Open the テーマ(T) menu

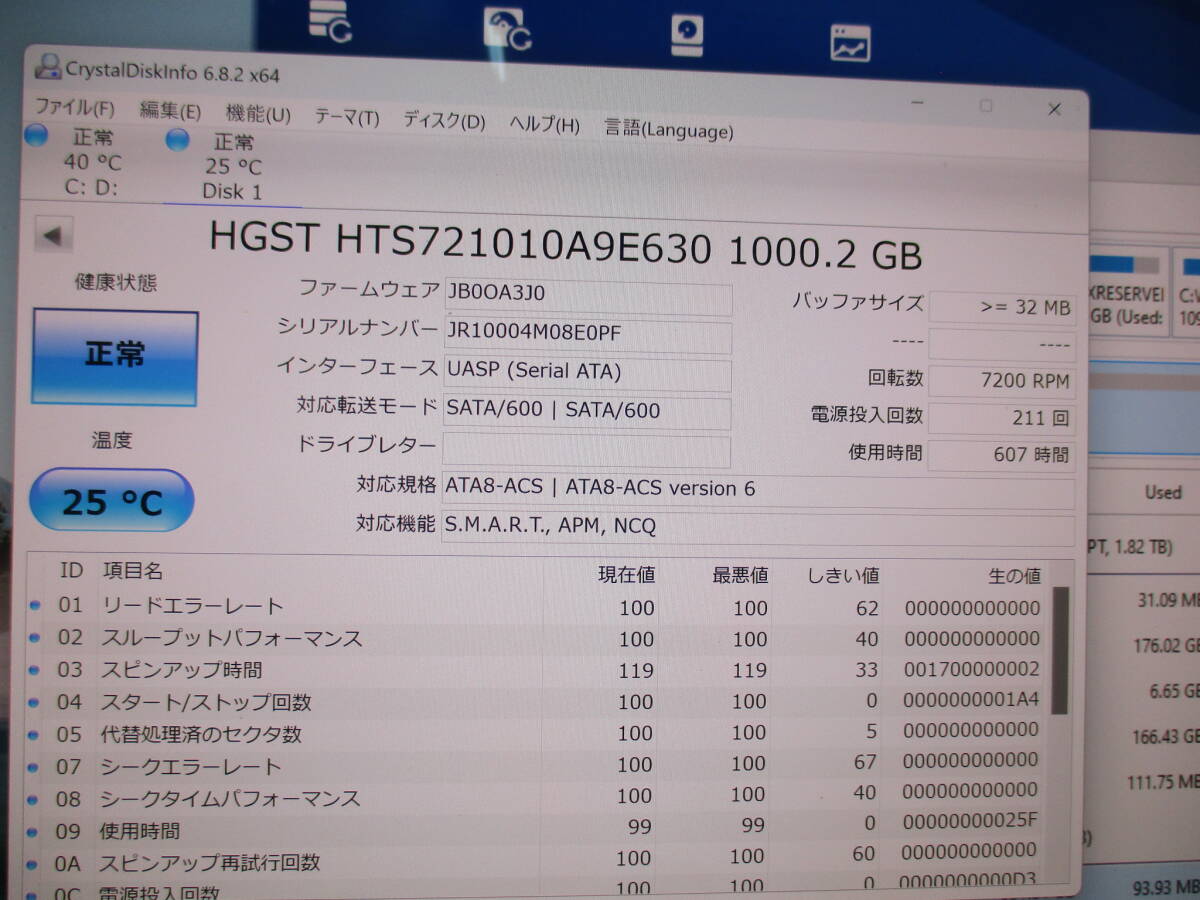pos(347,118)
